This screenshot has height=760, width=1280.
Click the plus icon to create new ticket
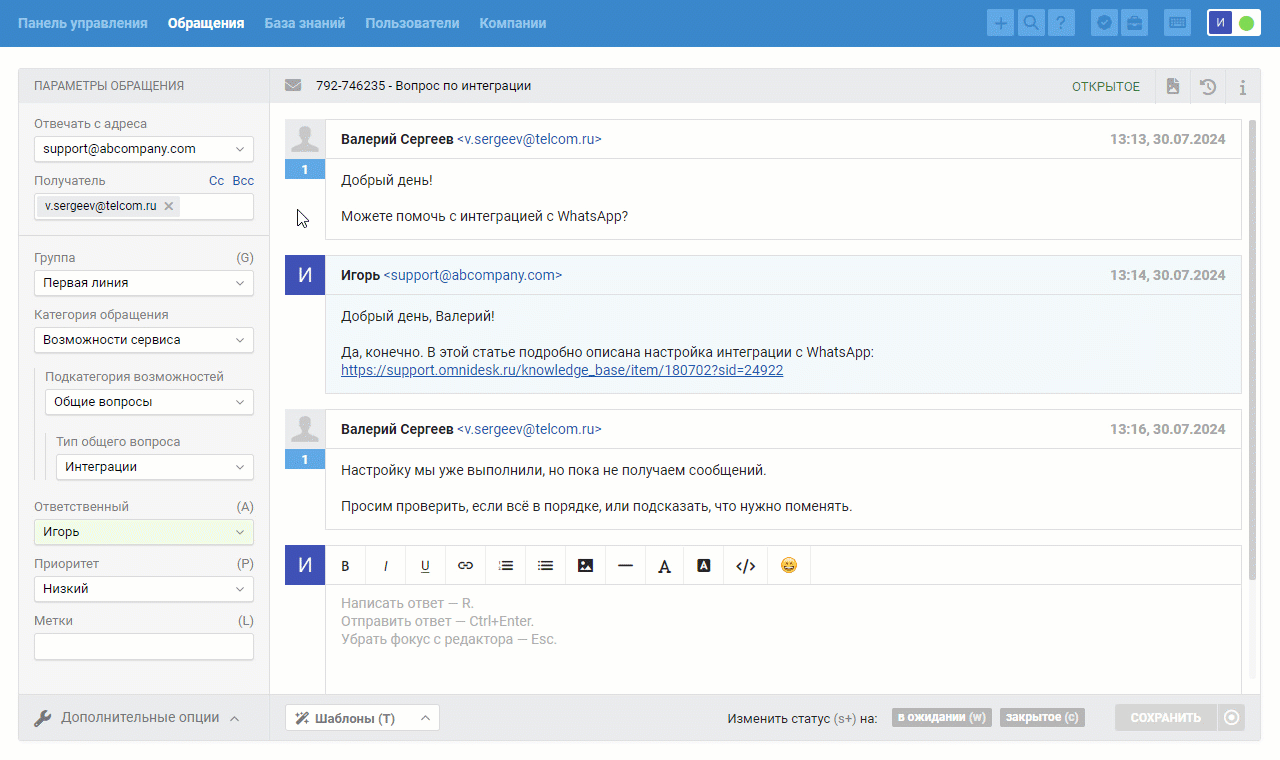tap(1001, 23)
